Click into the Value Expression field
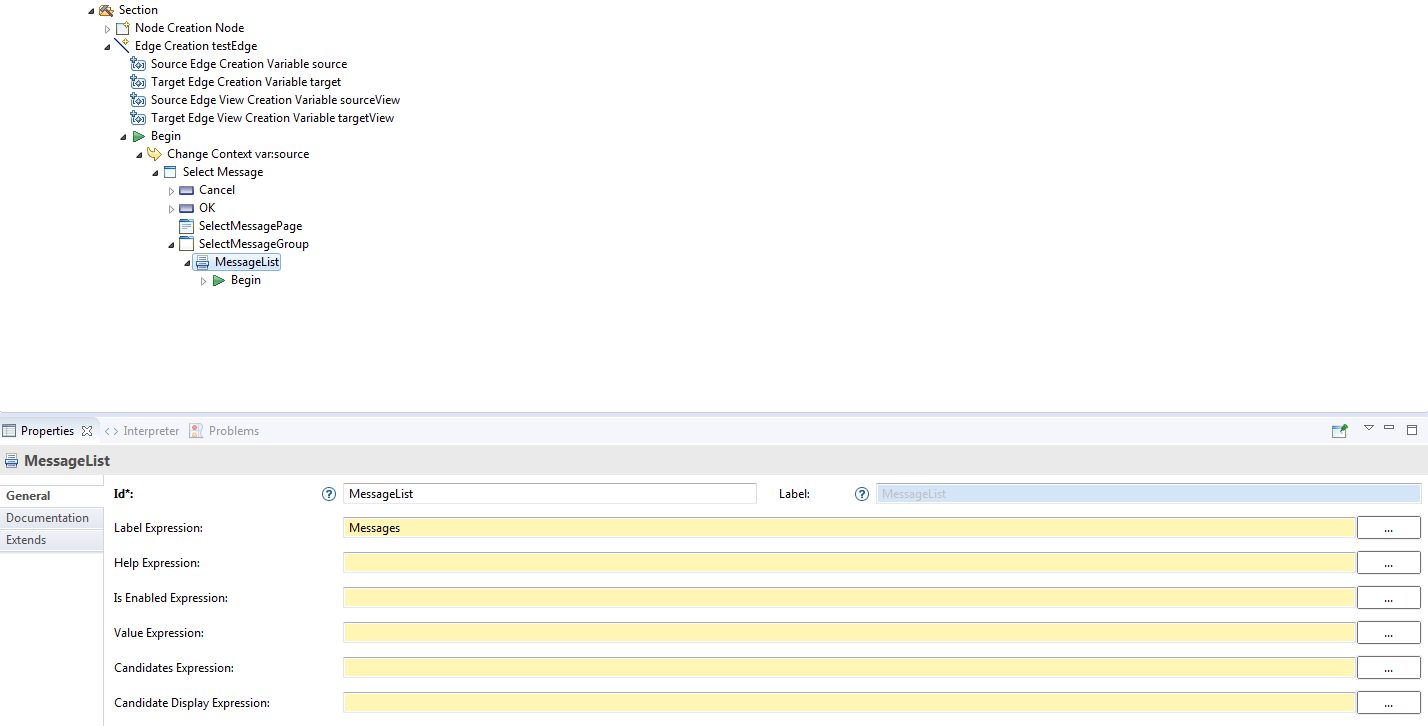 click(848, 633)
